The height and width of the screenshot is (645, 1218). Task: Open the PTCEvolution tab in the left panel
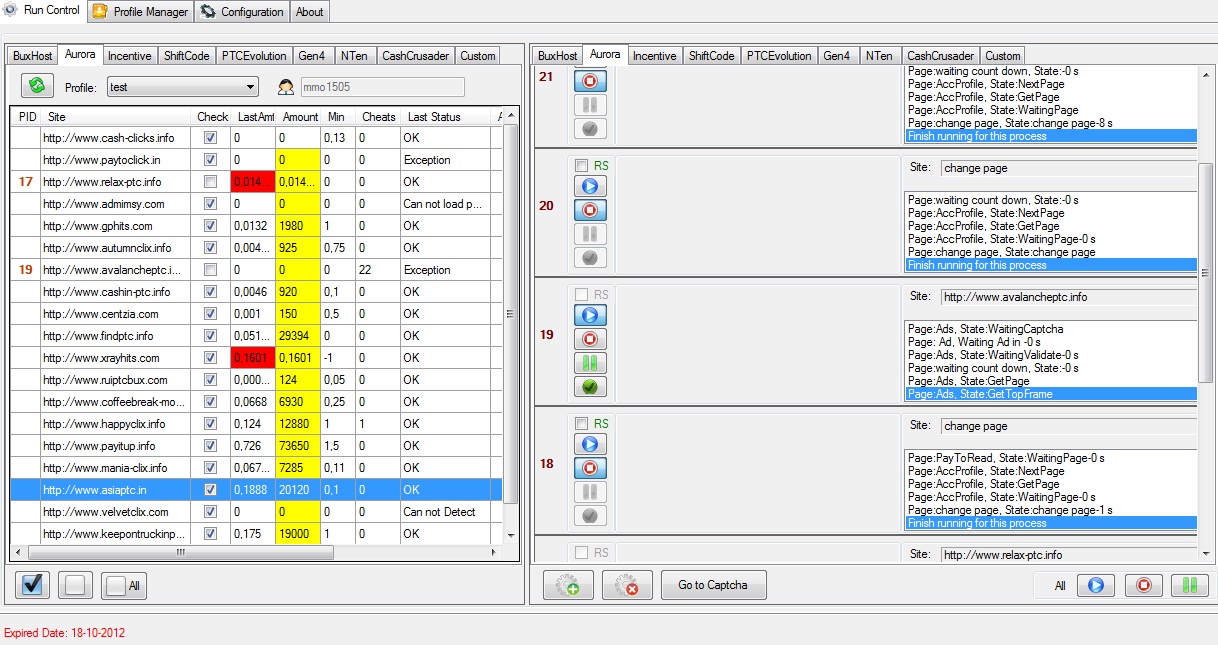pos(254,56)
